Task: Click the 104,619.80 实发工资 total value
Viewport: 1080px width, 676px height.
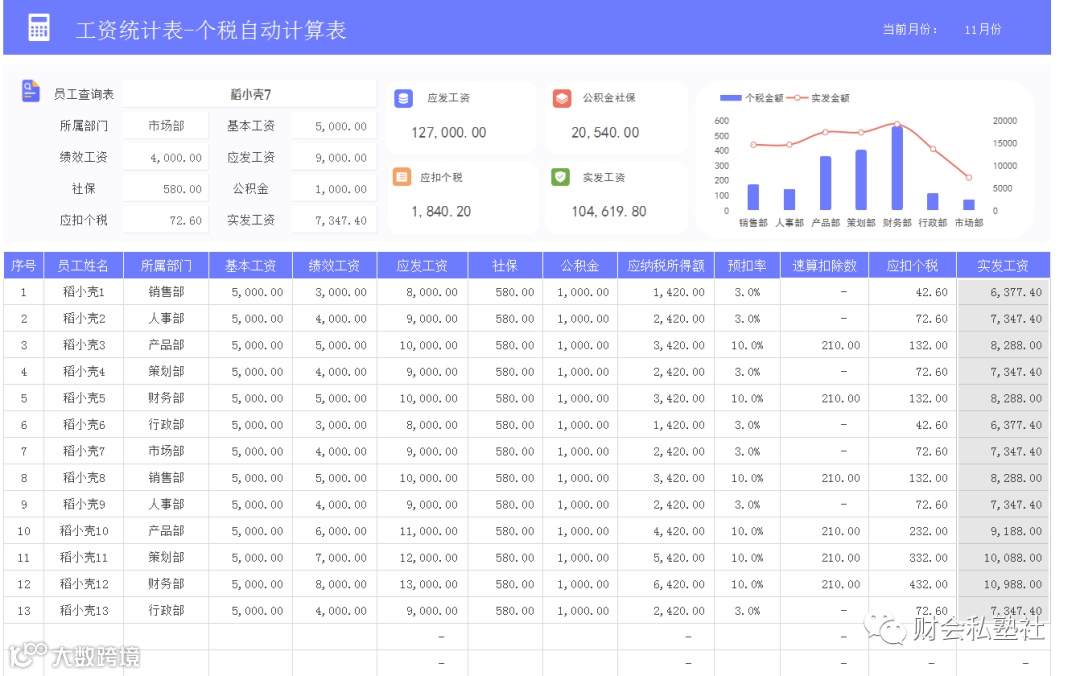Action: point(608,212)
